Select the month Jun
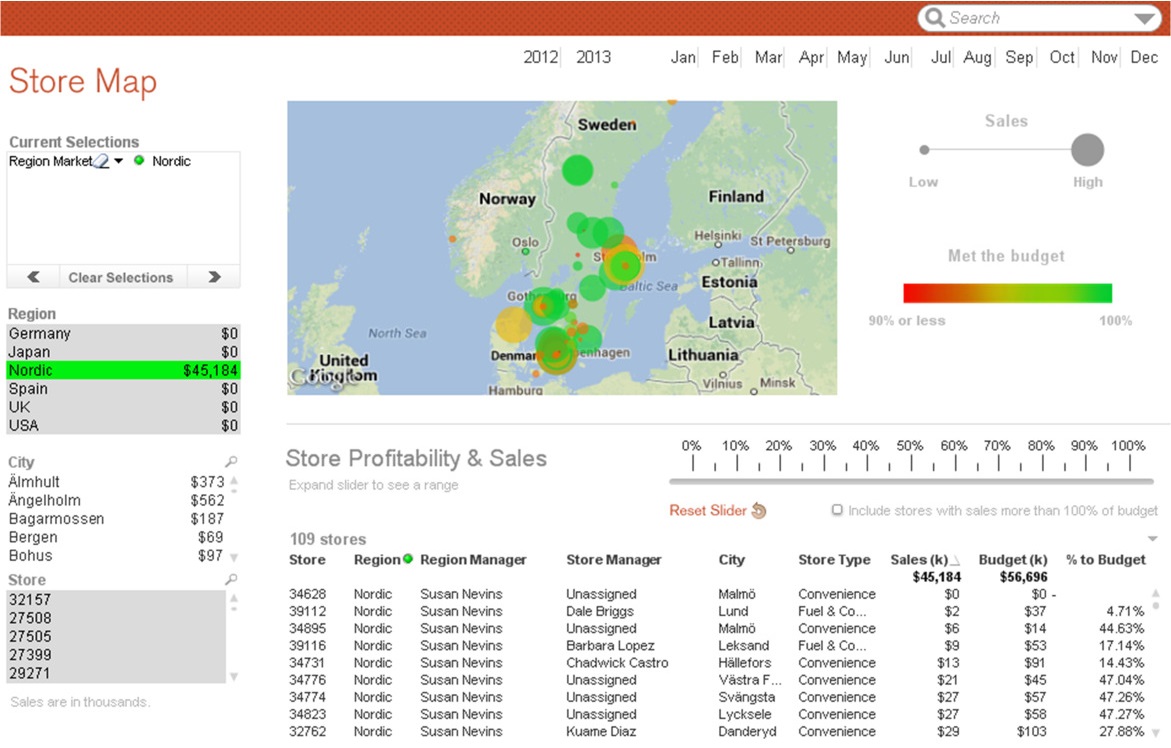 tap(897, 57)
